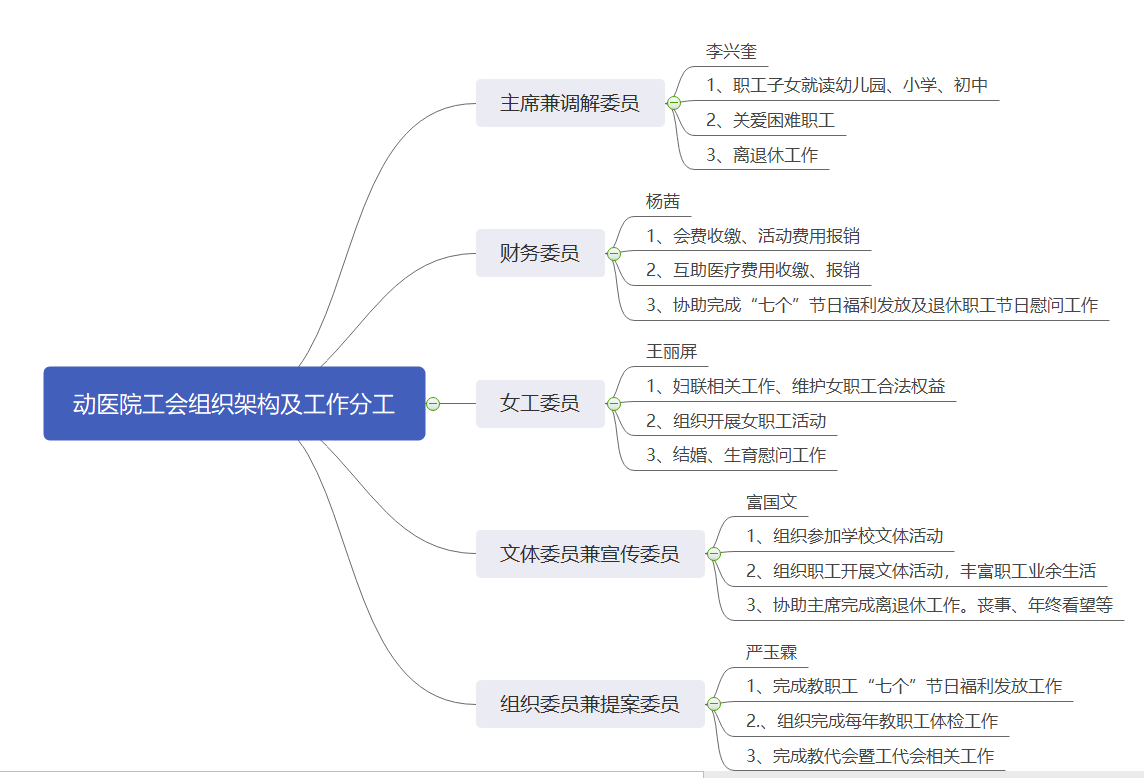
Task: Select the central topic 动医院工会组织架构及工作分工
Action: point(234,404)
